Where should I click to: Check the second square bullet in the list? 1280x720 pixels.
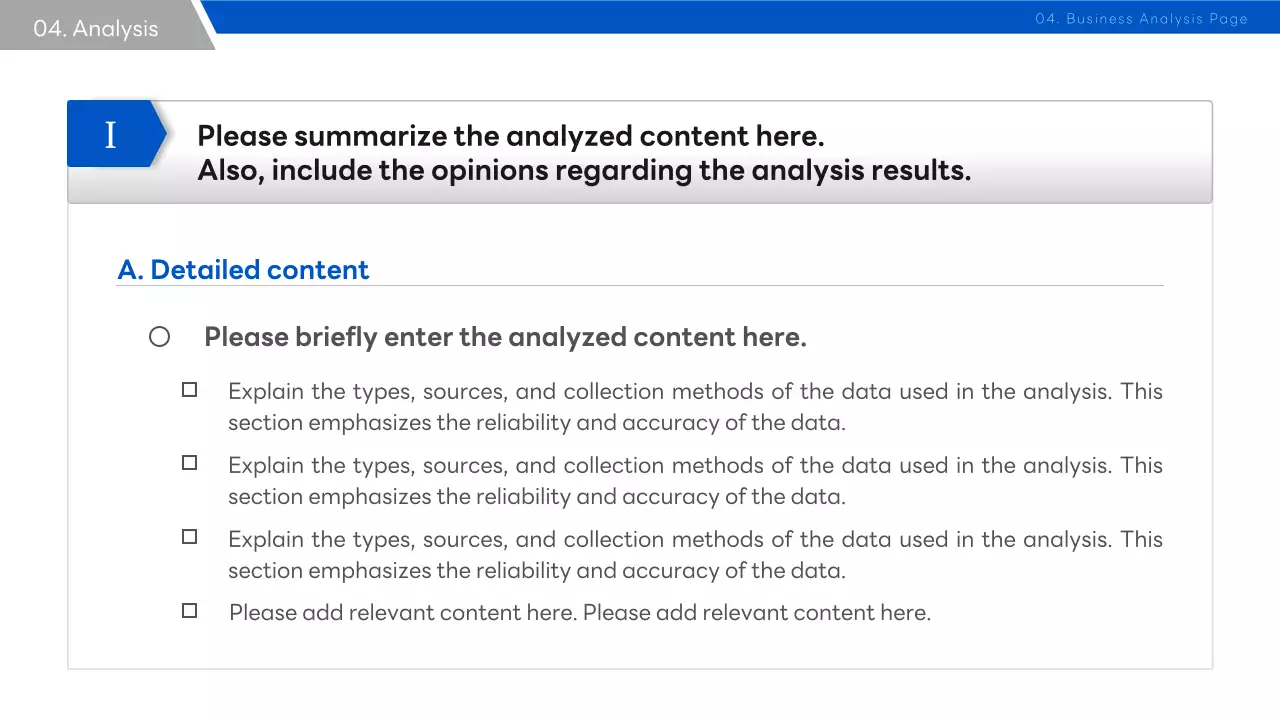click(189, 463)
